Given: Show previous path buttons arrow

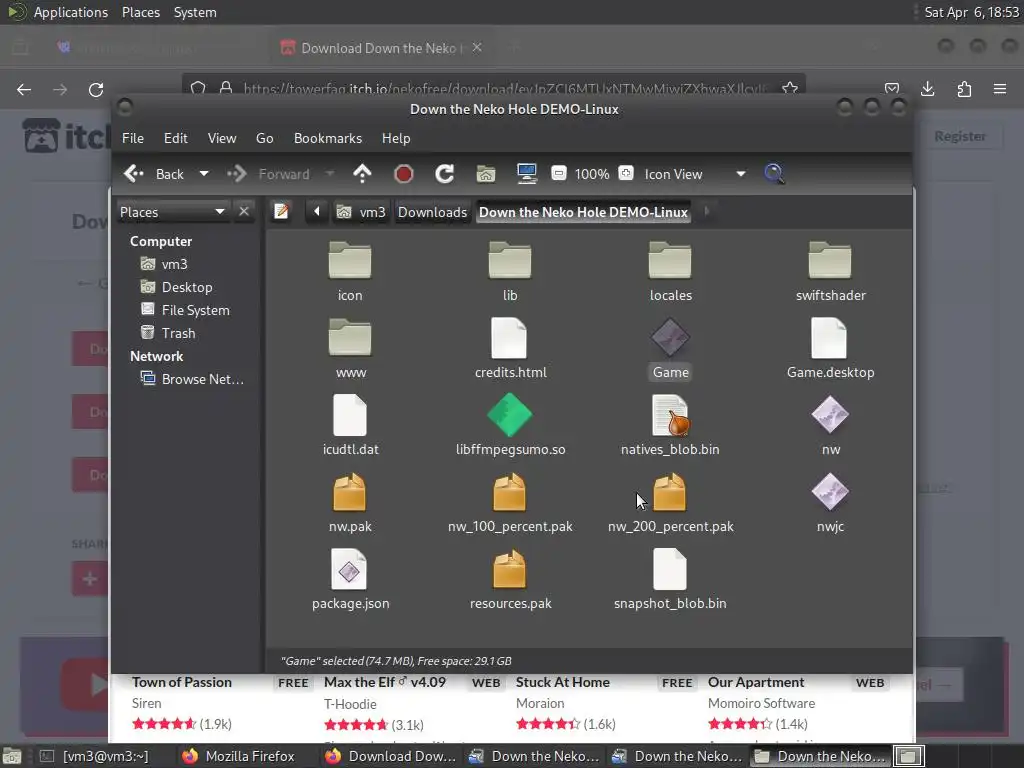Looking at the screenshot, I should [317, 212].
